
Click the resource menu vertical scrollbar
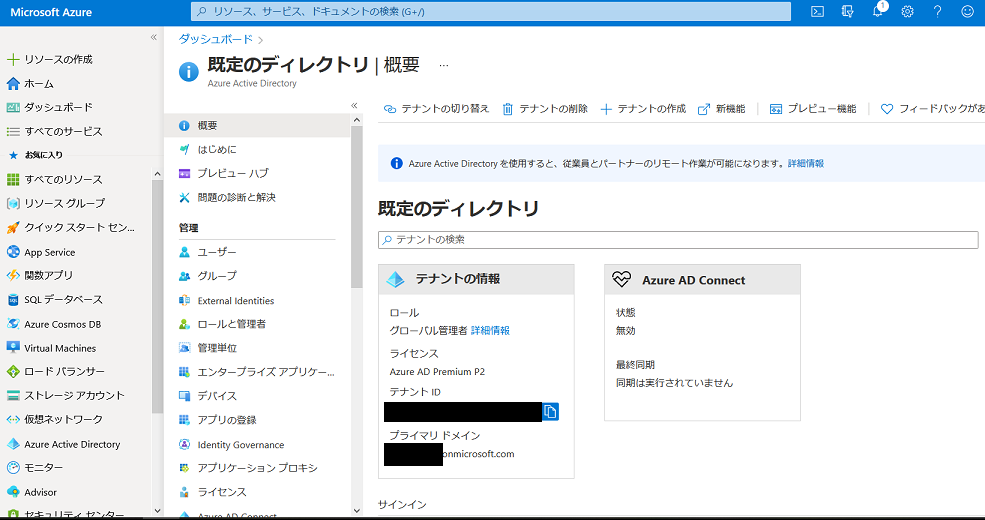point(357,207)
